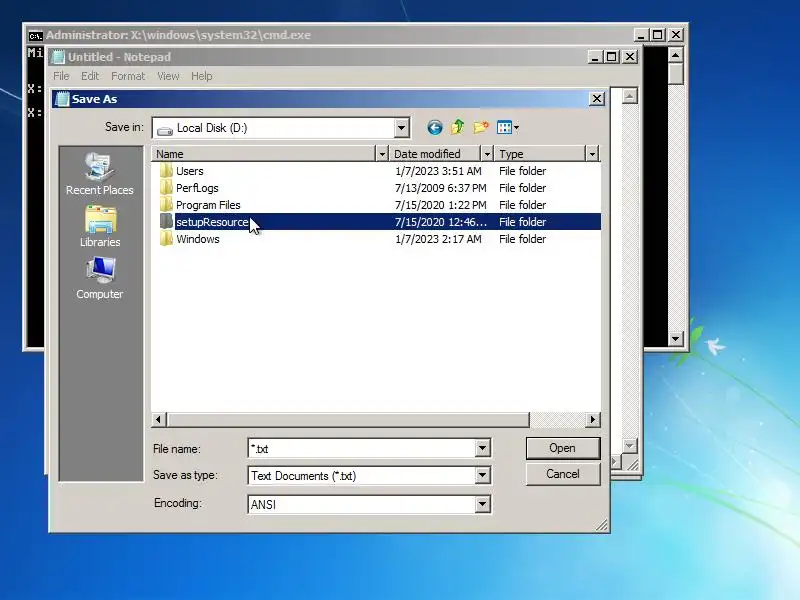Go up one level with folder-up icon
800x600 pixels.
(458, 127)
